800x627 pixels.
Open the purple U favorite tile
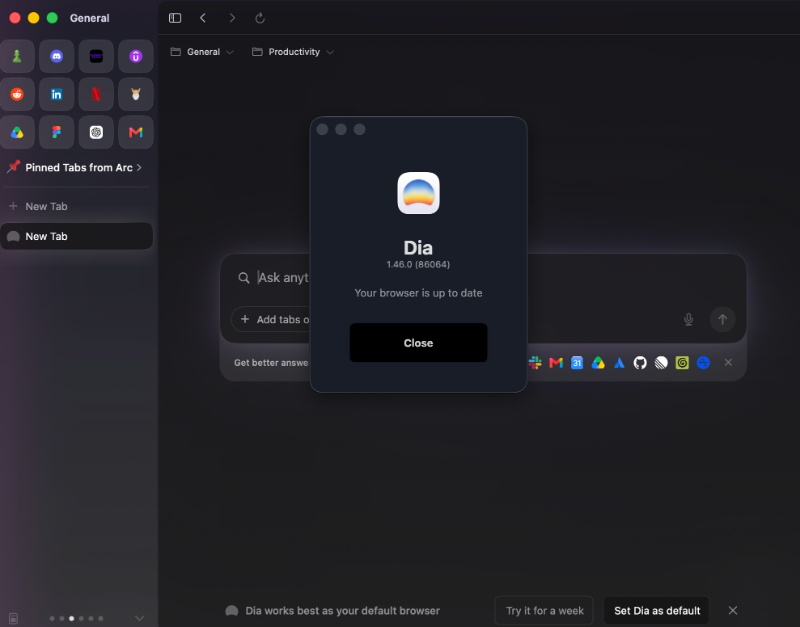136,56
